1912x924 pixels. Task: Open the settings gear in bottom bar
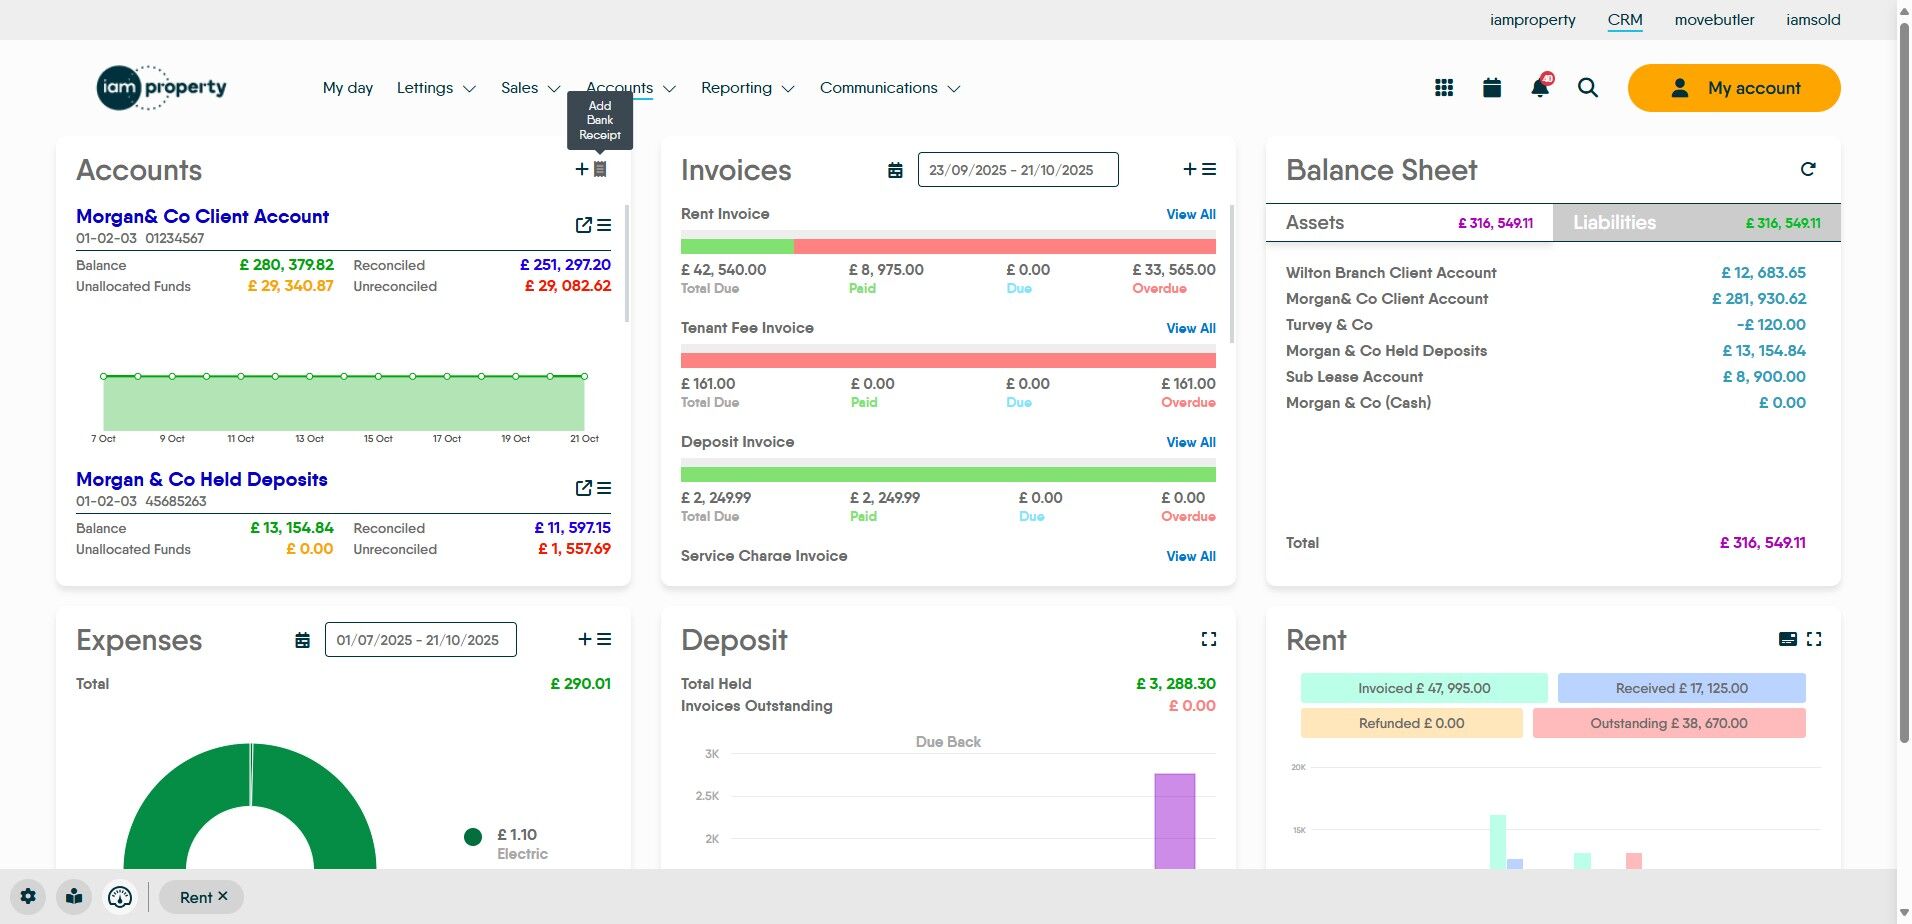[x=28, y=897]
